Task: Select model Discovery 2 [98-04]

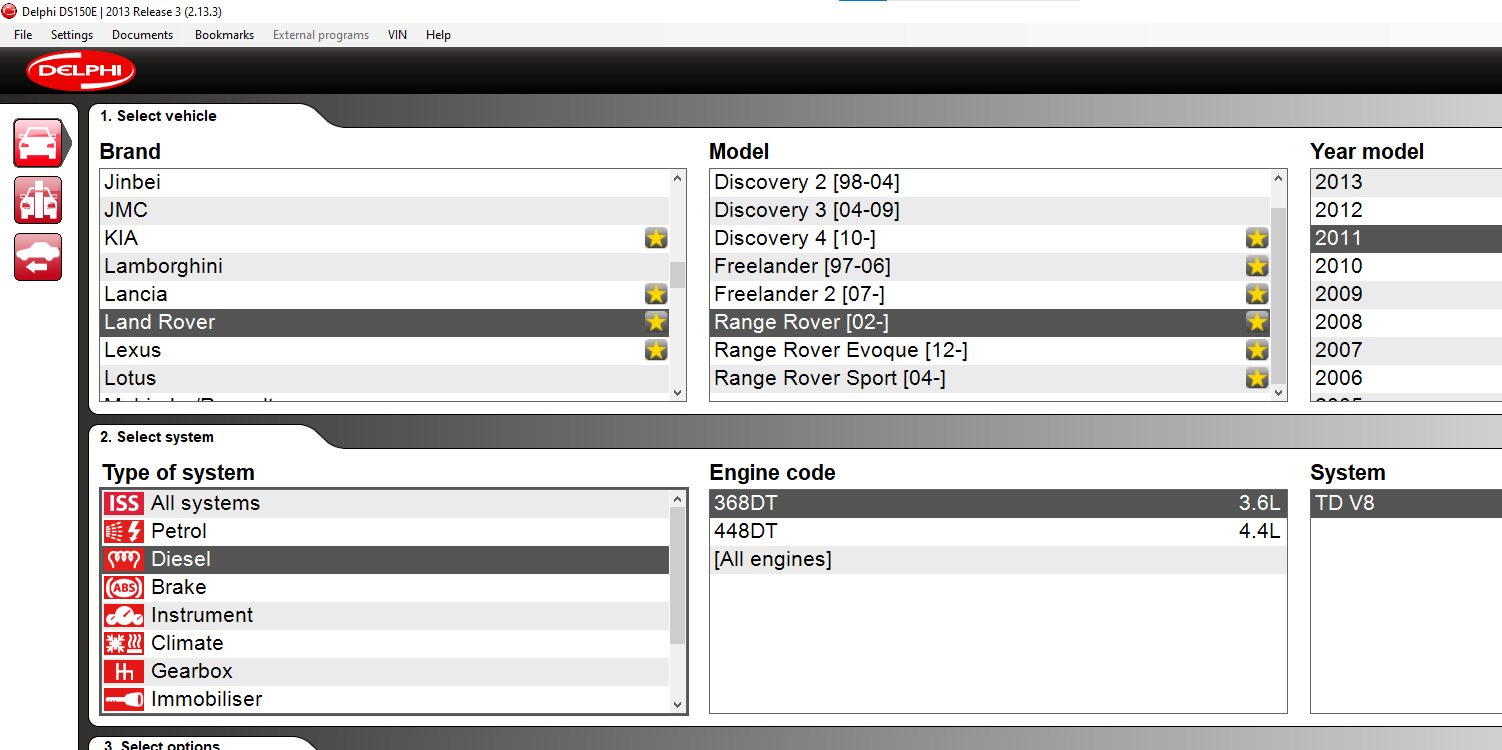Action: tap(990, 182)
